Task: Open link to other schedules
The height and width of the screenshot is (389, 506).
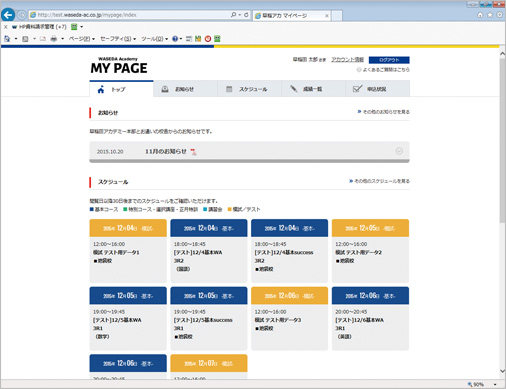Action: point(379,181)
